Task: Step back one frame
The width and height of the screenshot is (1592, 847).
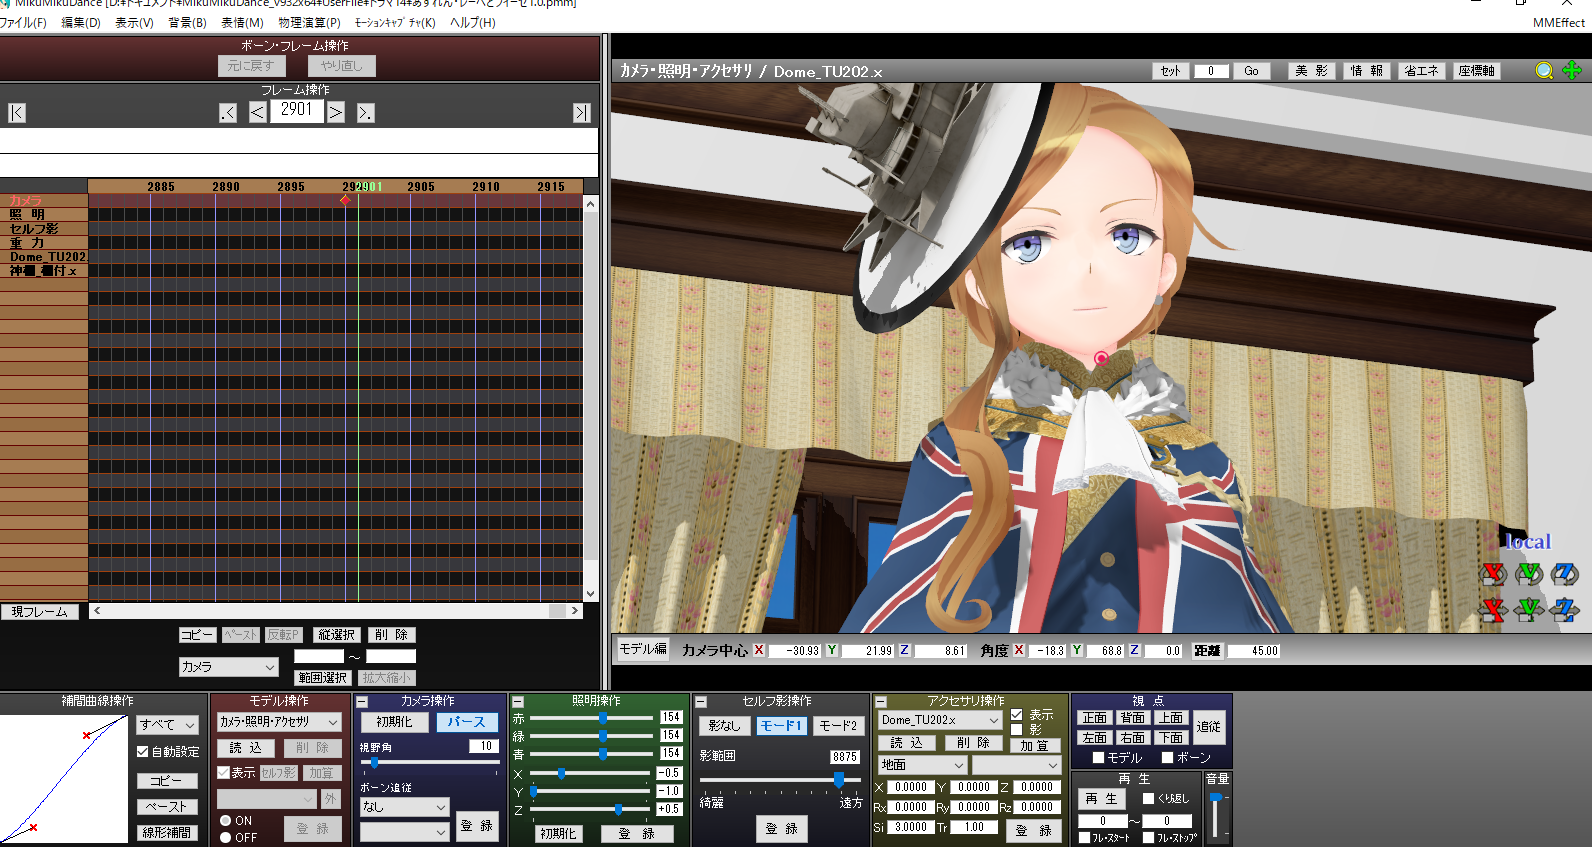Action: 257,113
